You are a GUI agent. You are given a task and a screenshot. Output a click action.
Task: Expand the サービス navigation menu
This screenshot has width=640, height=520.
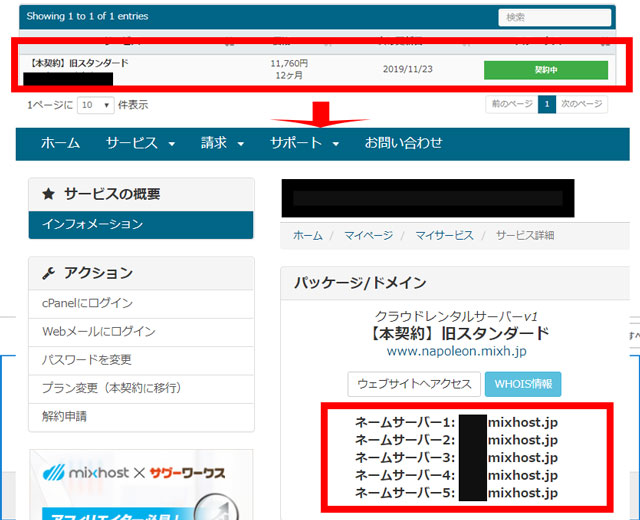140,143
